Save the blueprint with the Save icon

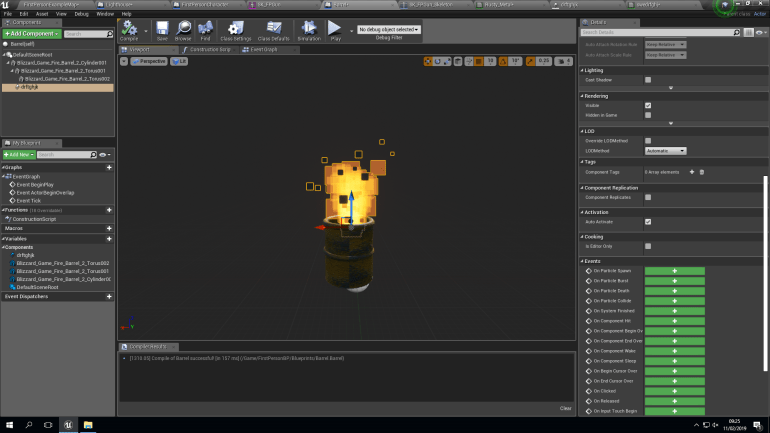[x=161, y=30]
